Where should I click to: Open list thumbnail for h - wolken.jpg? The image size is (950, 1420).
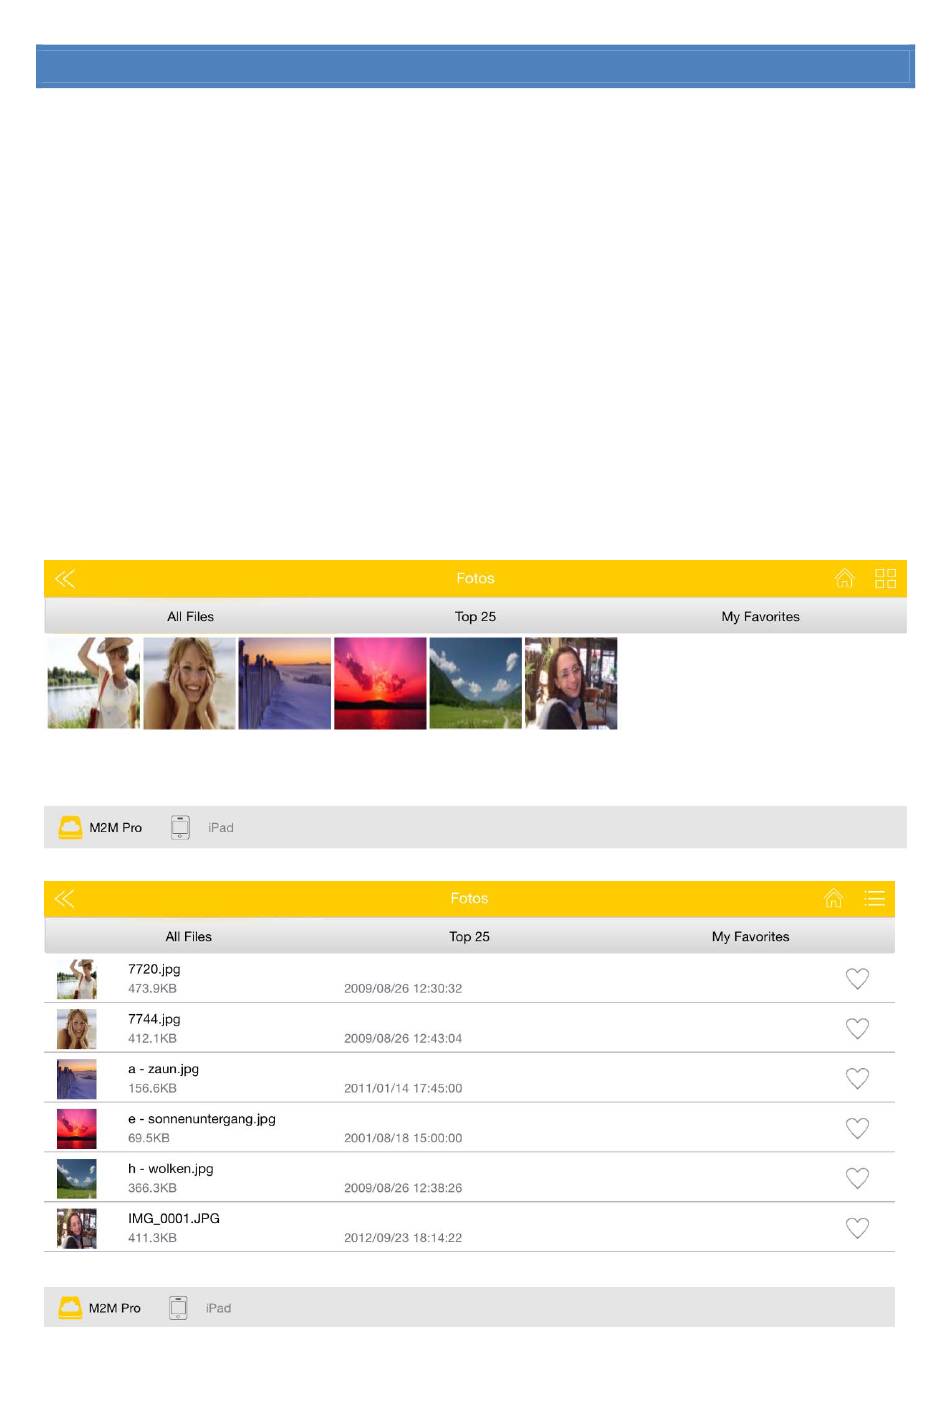click(x=77, y=1179)
